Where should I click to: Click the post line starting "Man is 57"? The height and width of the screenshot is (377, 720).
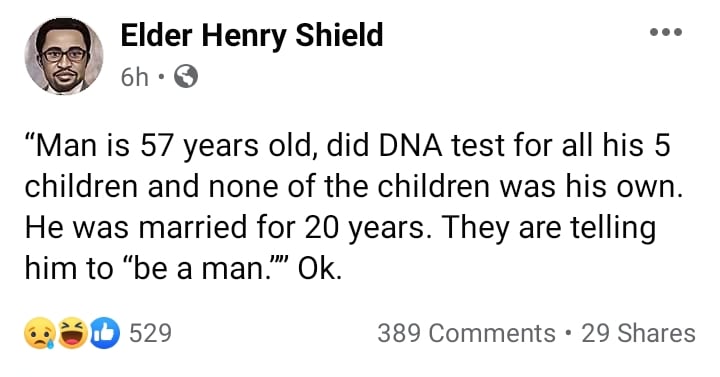pos(348,146)
